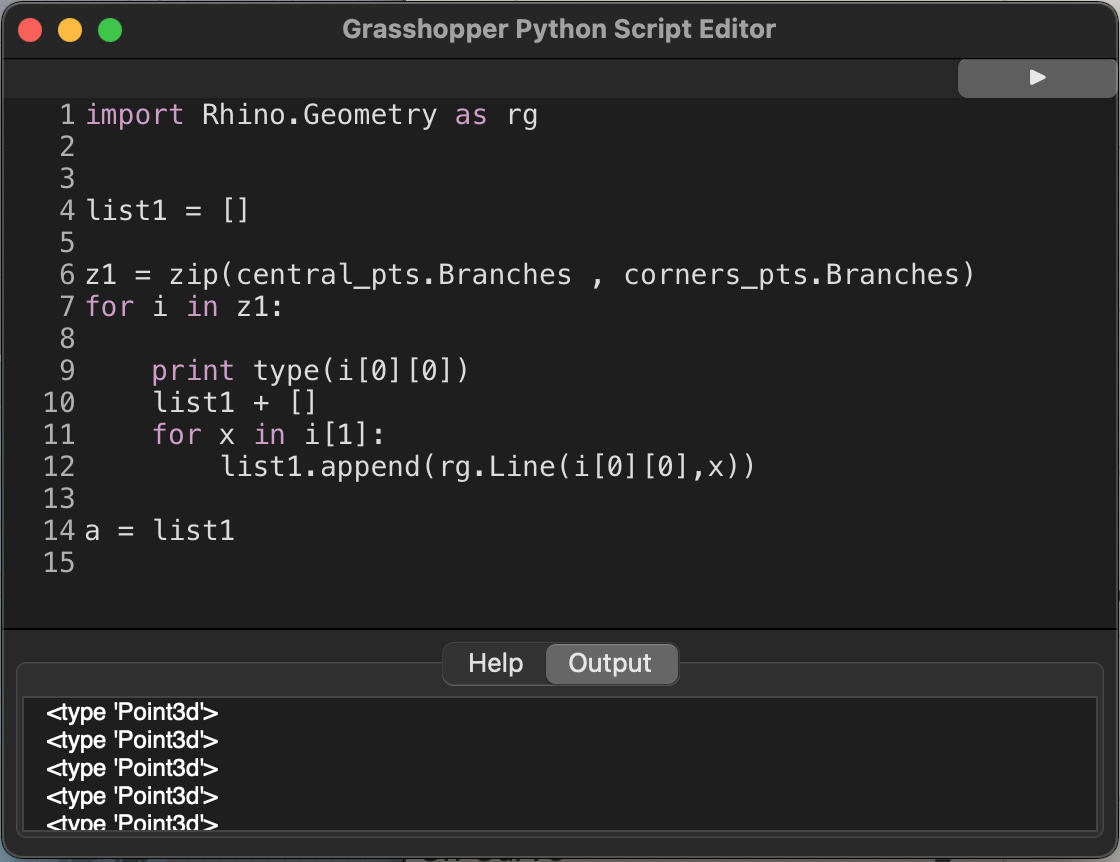Screen dimensions: 1120x862
Task: Minimize the script editor with the yellow button
Action: (x=70, y=31)
